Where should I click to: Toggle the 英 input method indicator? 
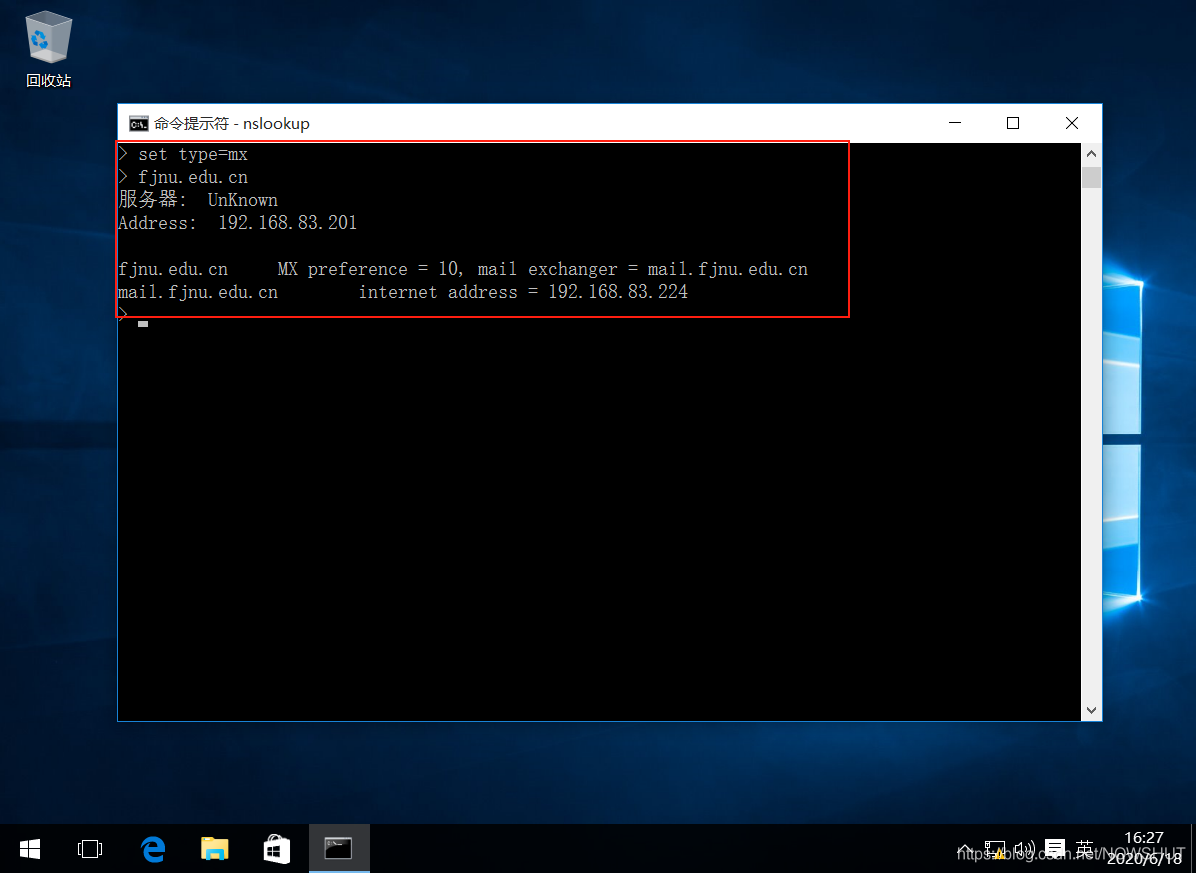coord(1085,849)
